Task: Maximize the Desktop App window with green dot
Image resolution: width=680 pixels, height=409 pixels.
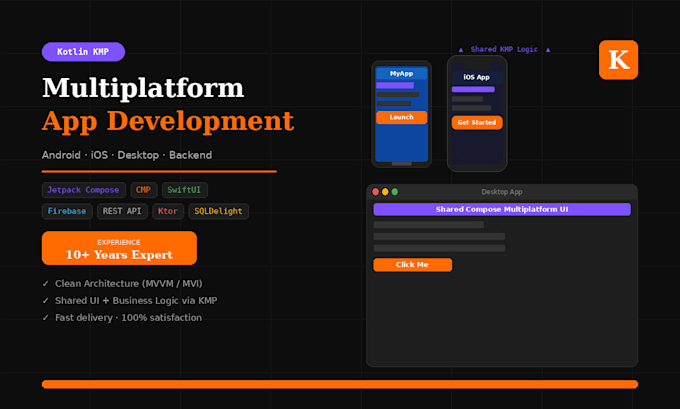Action: click(395, 192)
